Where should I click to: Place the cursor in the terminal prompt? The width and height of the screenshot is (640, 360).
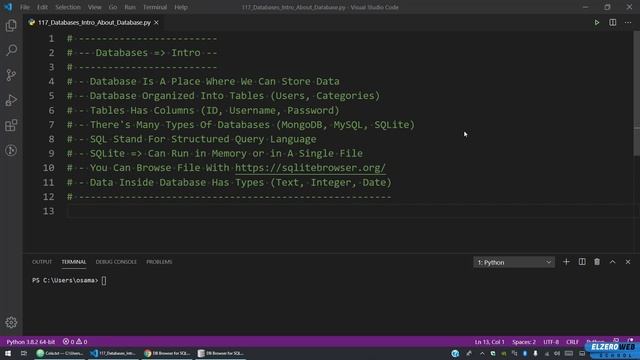click(104, 280)
